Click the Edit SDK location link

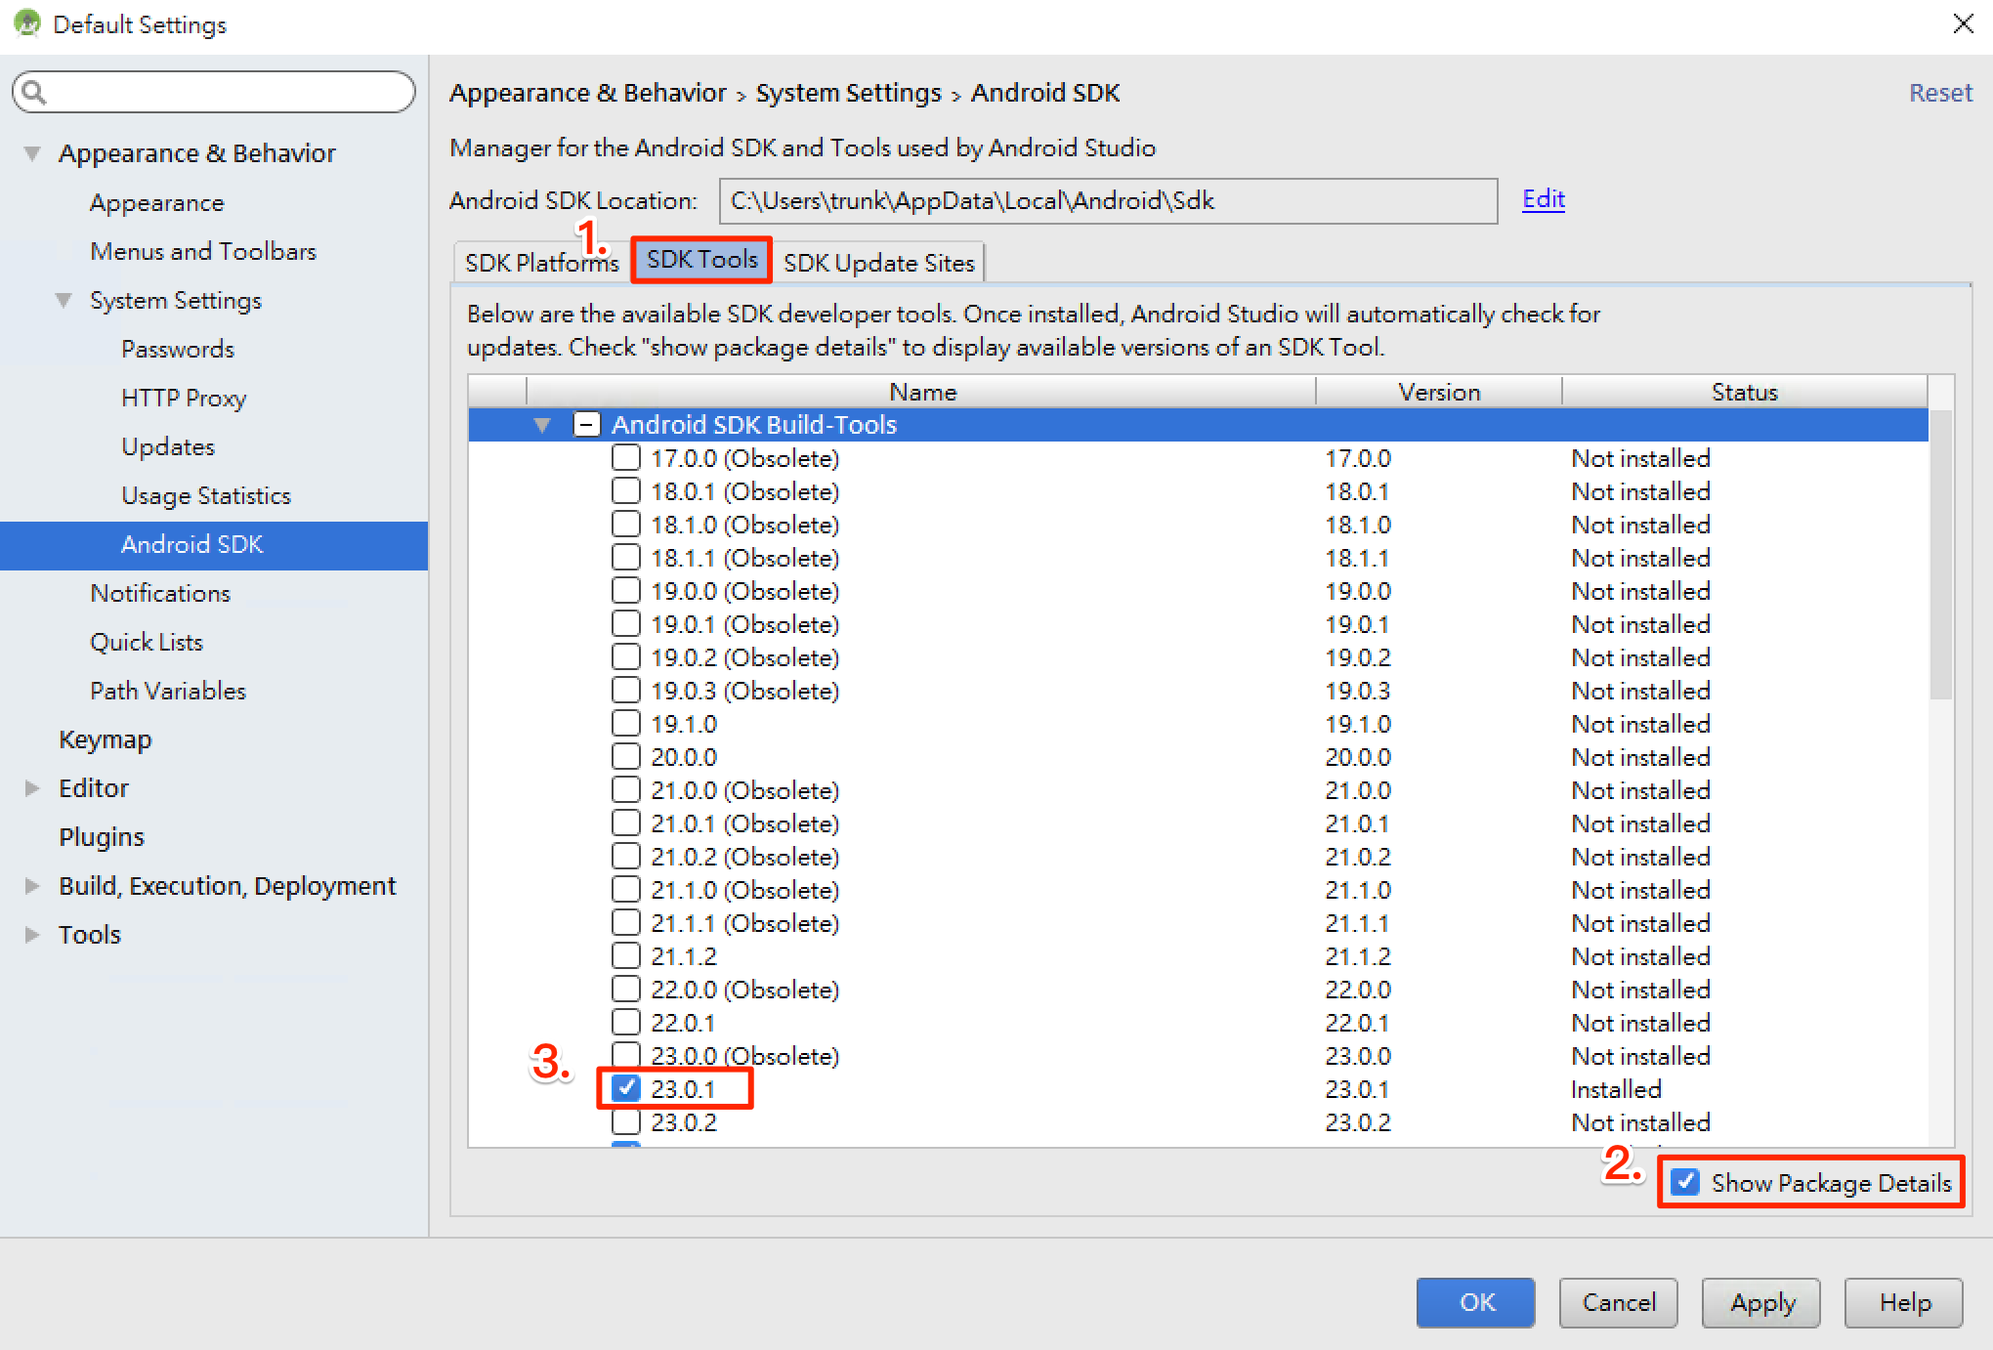click(x=1542, y=199)
